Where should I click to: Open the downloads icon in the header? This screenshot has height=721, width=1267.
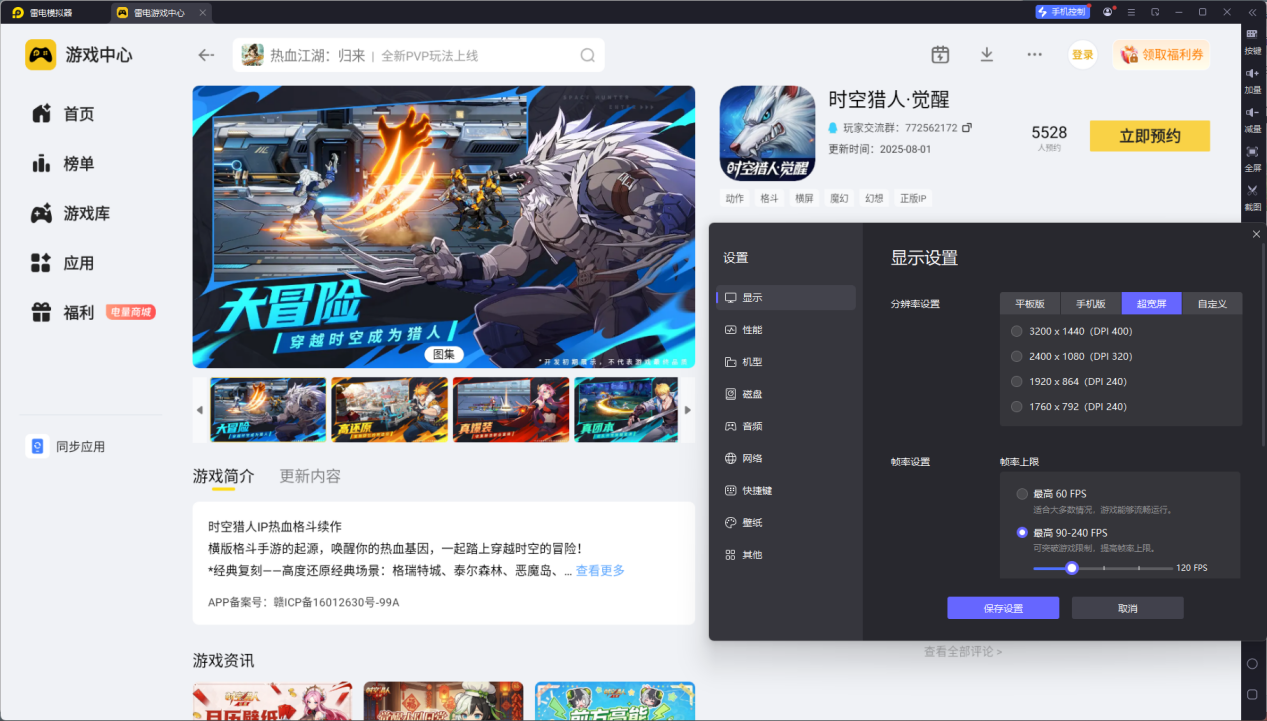pos(987,55)
